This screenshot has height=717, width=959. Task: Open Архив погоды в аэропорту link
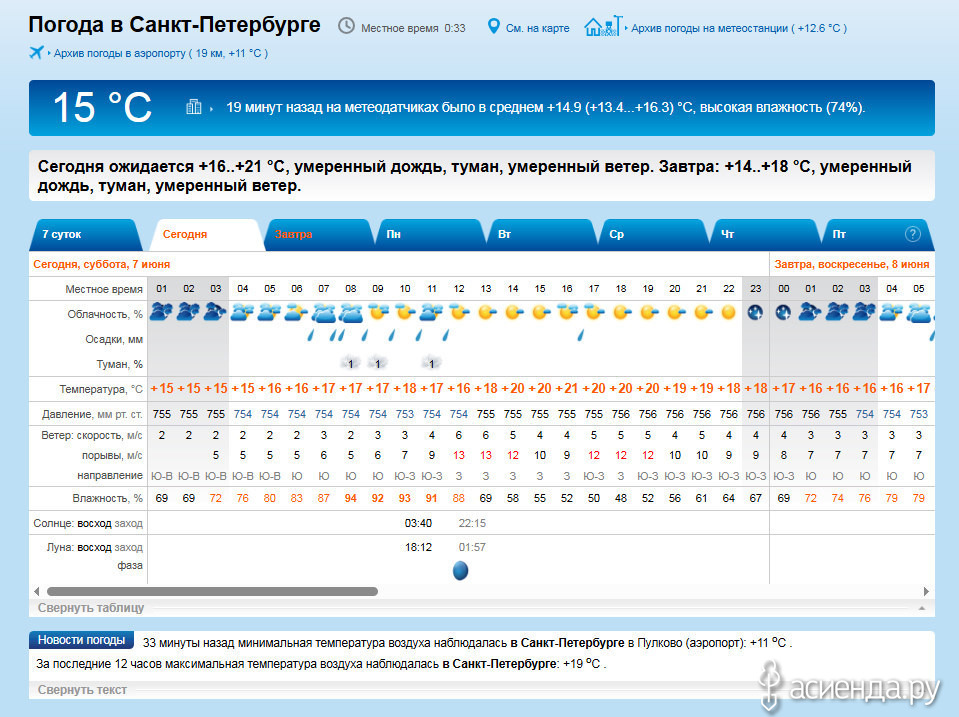(161, 53)
